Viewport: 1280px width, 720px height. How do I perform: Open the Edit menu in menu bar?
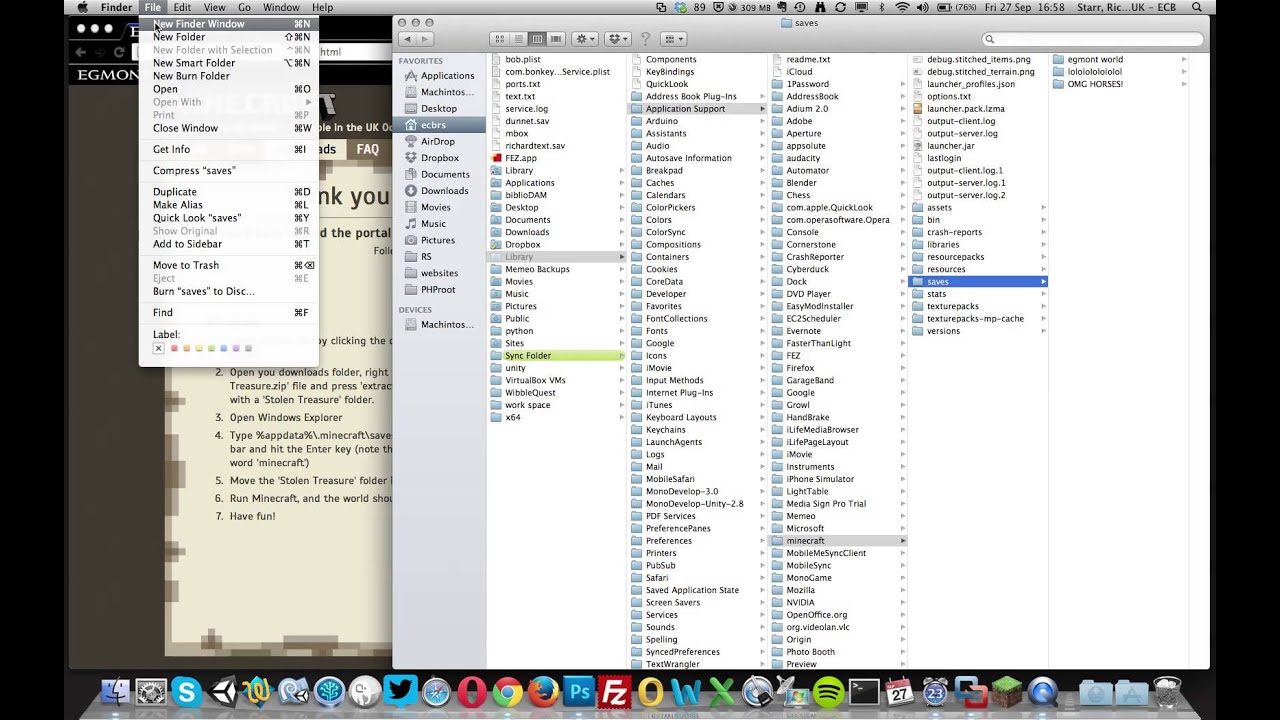tap(182, 7)
